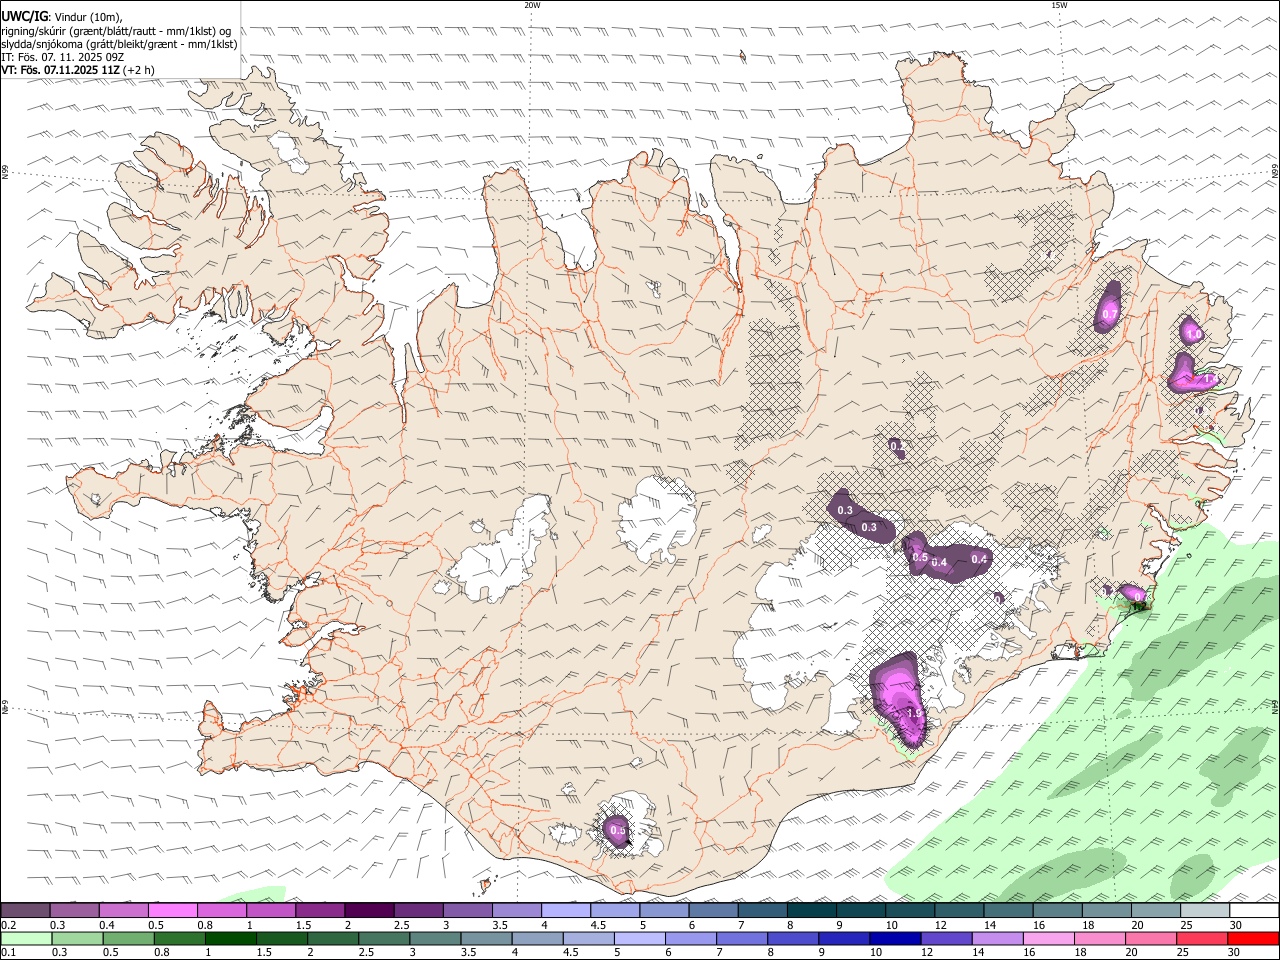Click the 'slydda/snjókoma' description line

click(x=119, y=44)
